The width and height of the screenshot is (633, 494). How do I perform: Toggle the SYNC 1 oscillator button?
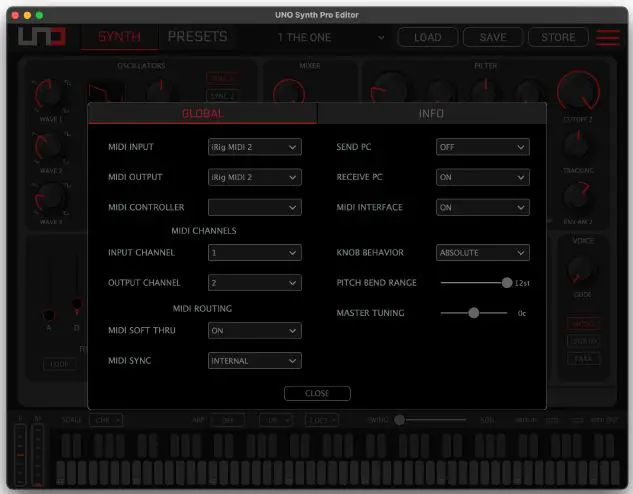(222, 77)
